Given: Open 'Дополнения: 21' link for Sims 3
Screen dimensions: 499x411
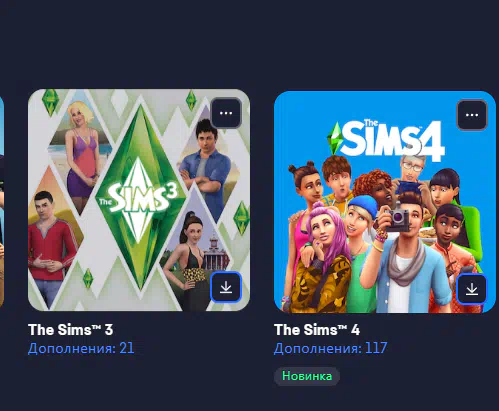Looking at the screenshot, I should pos(81,349).
